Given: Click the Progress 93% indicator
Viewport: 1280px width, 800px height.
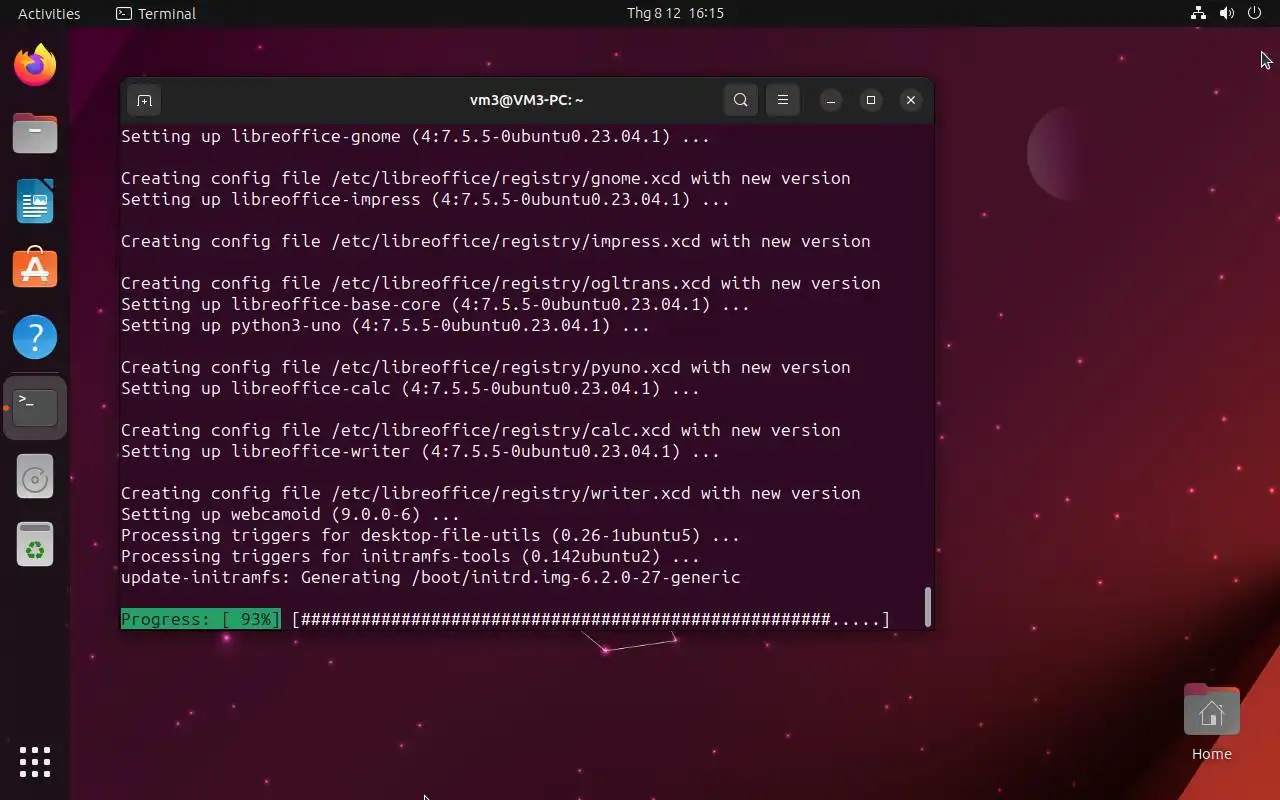Looking at the screenshot, I should [x=201, y=619].
